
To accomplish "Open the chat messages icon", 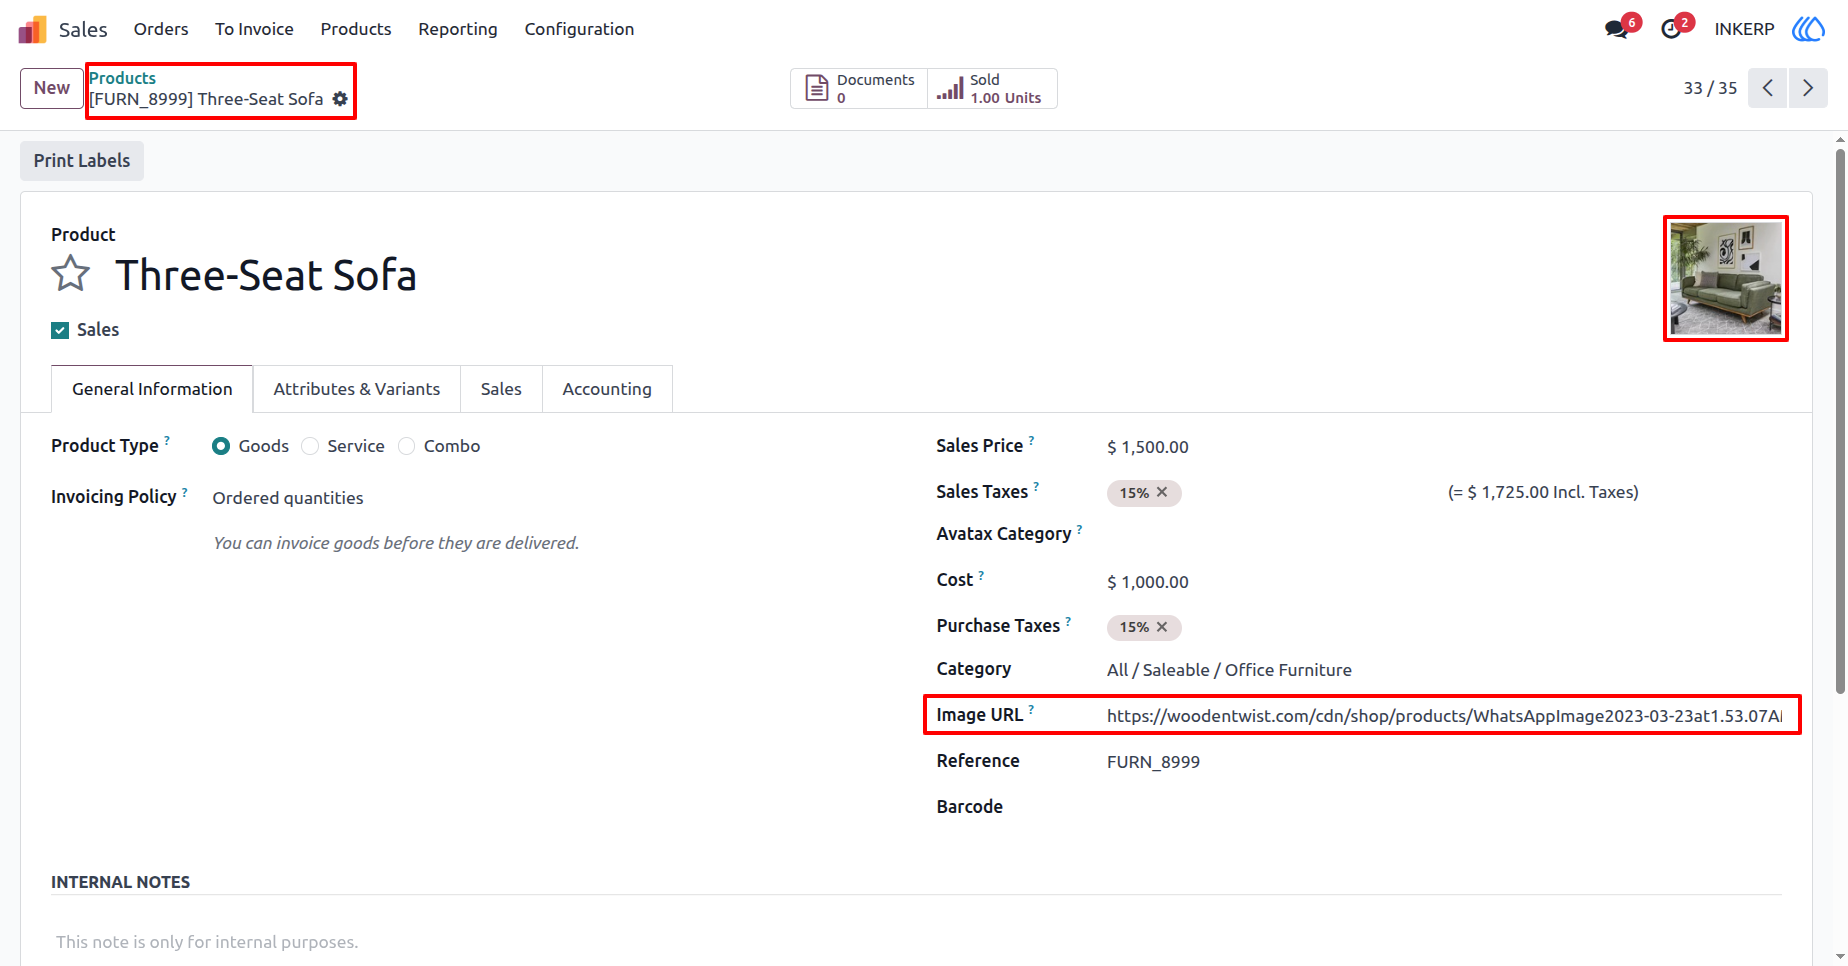I will tap(1616, 29).
